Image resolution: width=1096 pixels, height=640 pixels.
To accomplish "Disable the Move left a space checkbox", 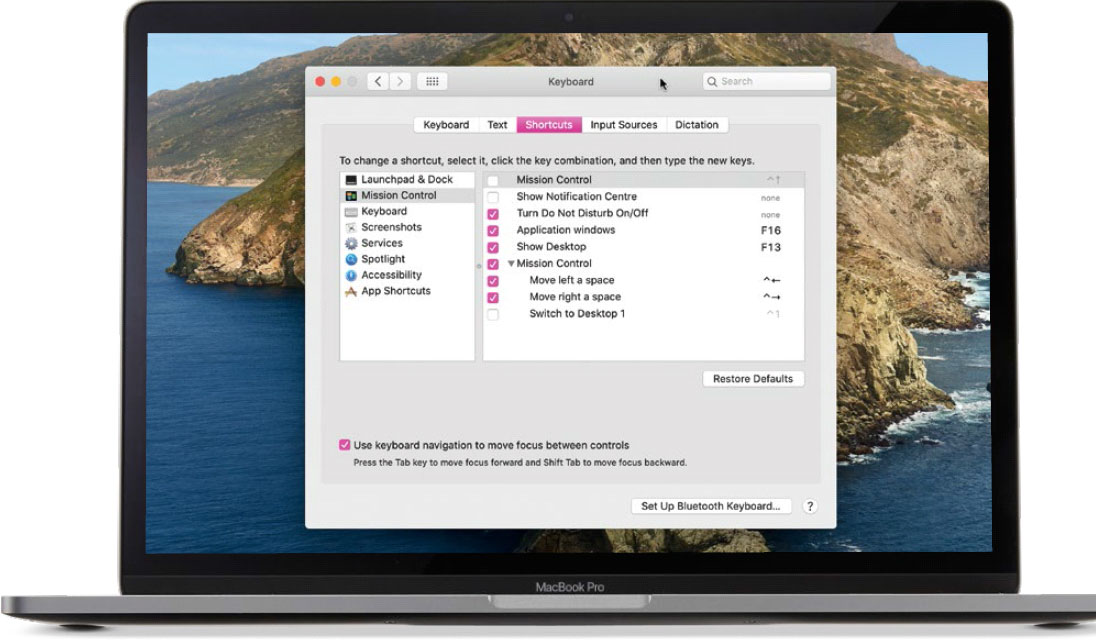I will pos(493,281).
